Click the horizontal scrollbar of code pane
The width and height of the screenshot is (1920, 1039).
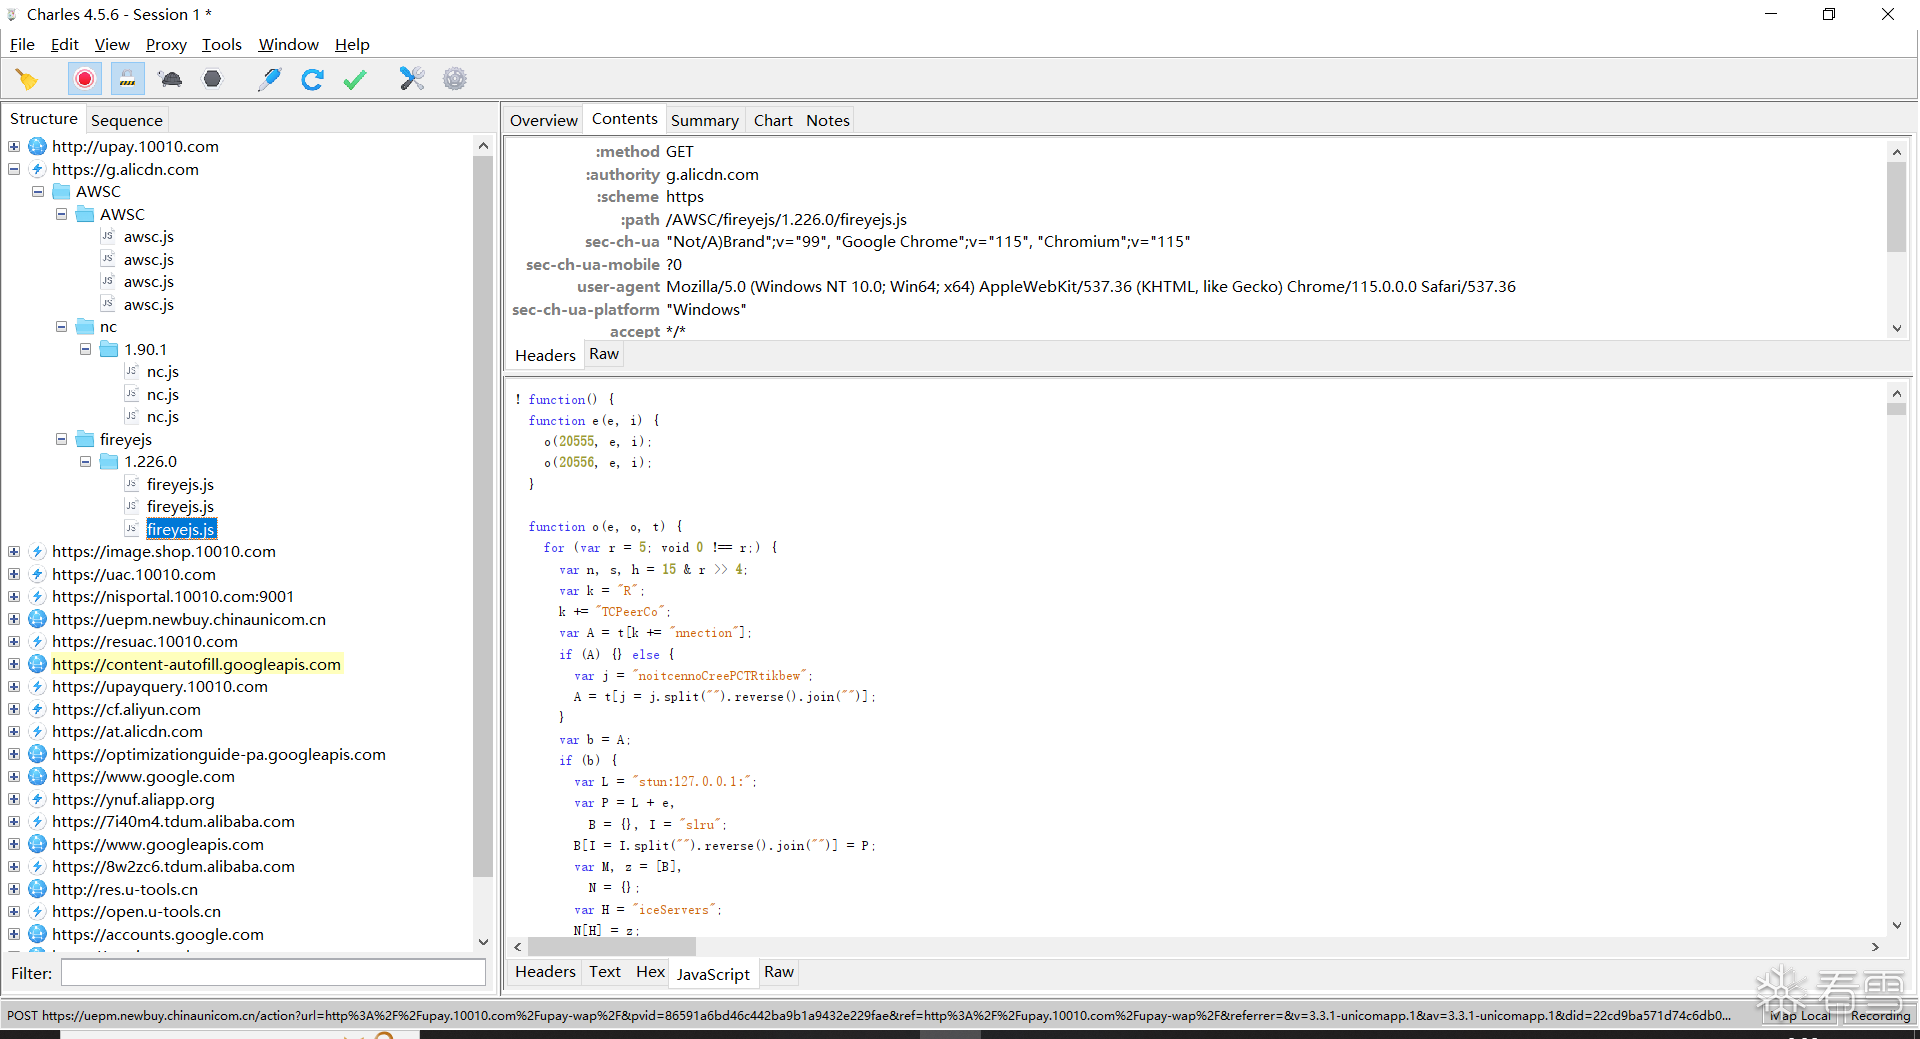[x=612, y=946]
